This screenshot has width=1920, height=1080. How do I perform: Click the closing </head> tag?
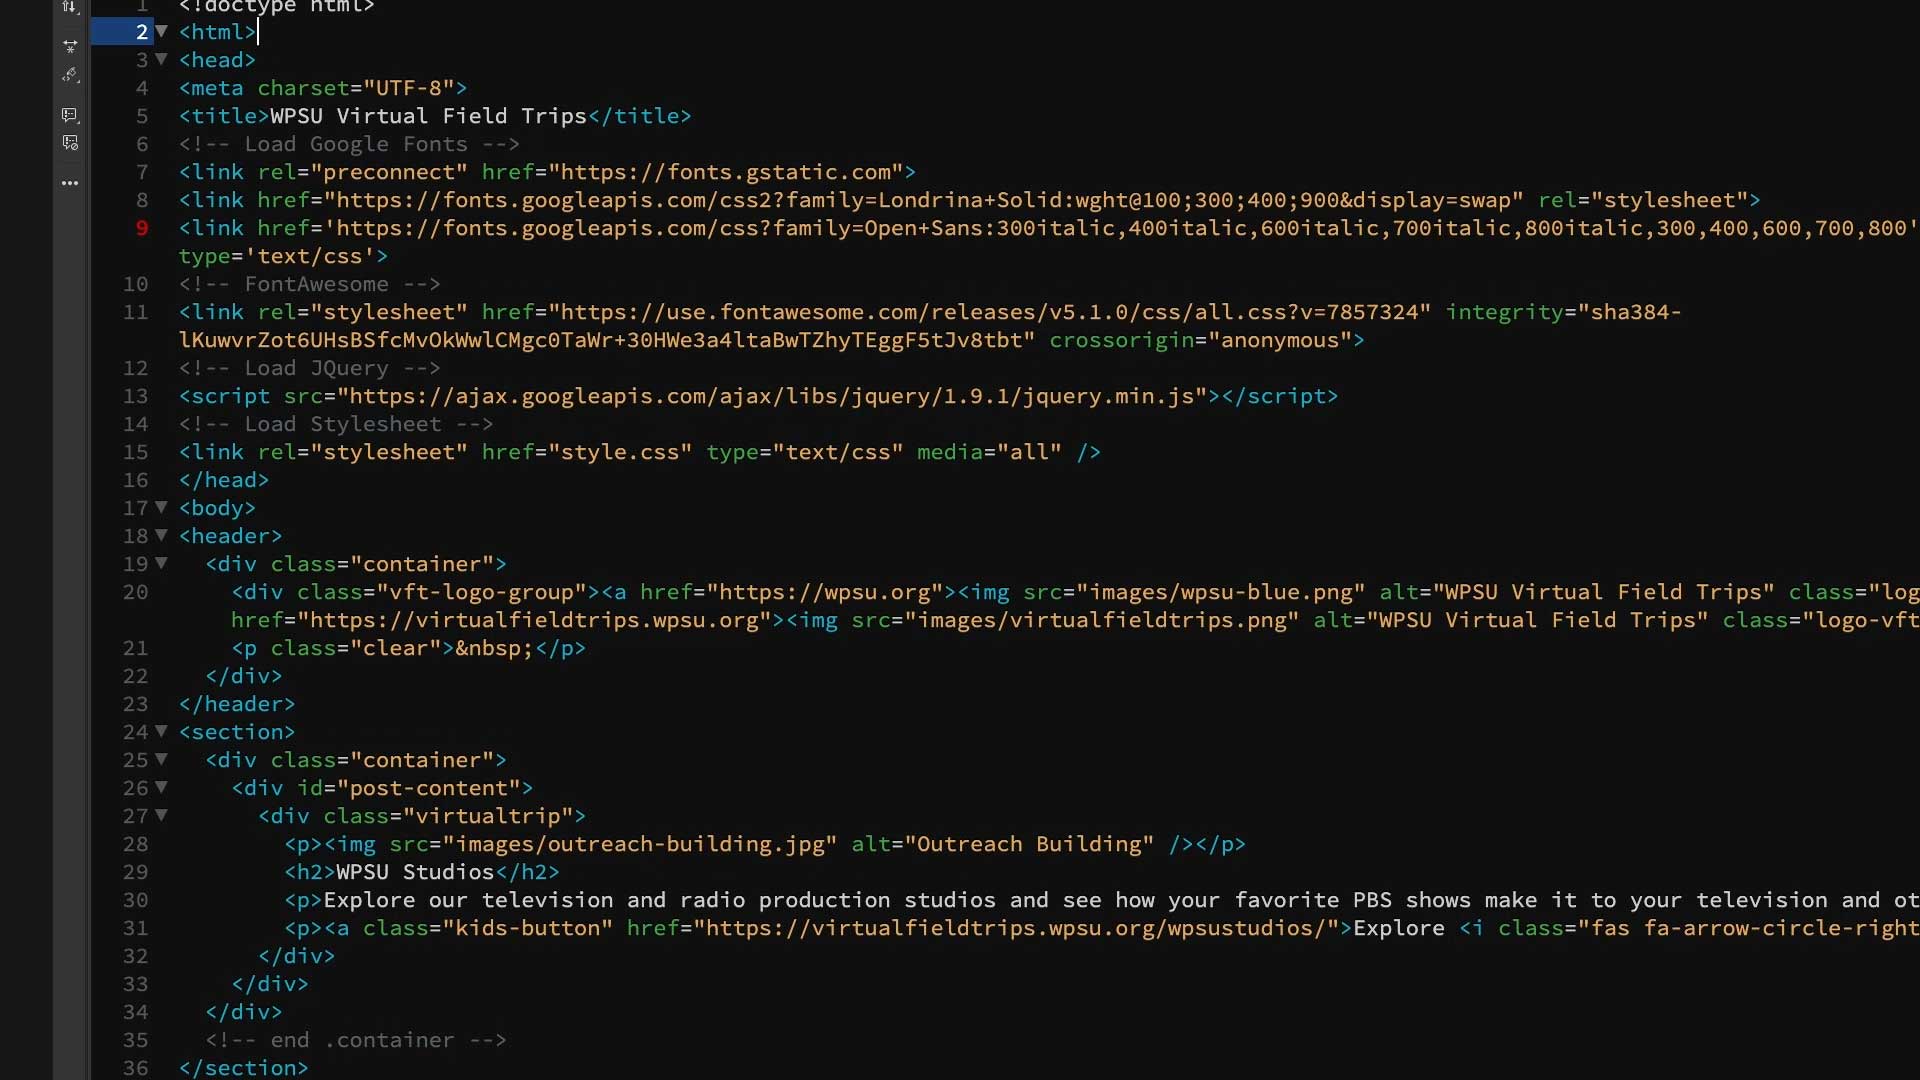pyautogui.click(x=224, y=480)
